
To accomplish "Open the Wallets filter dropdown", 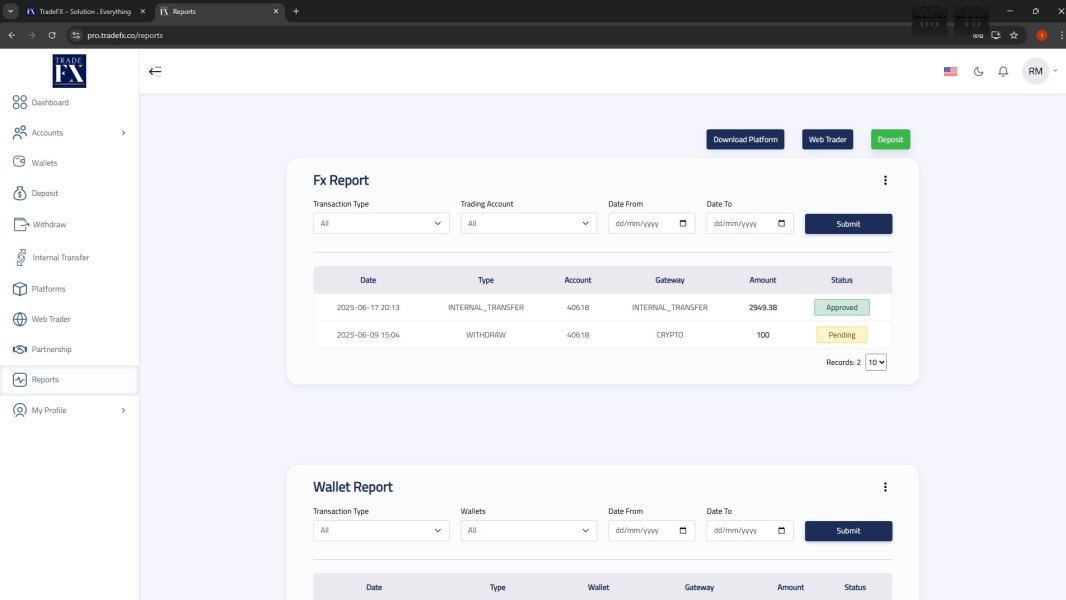I will tap(528, 531).
